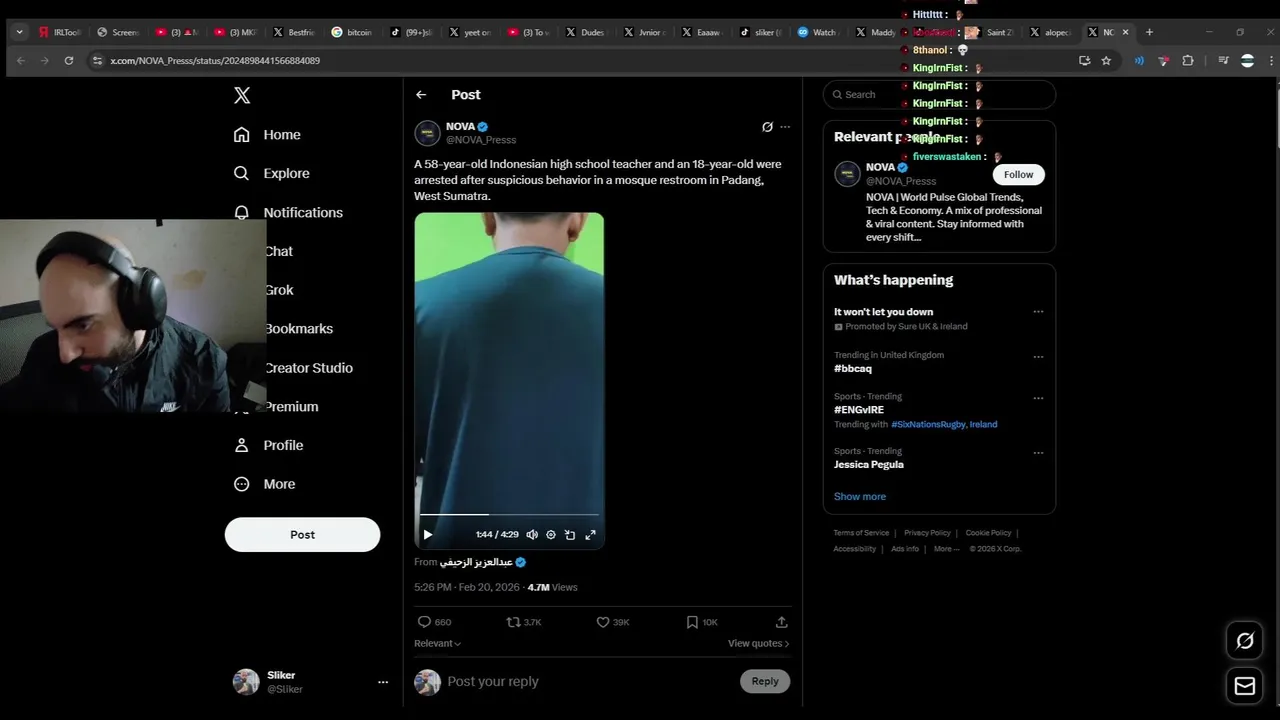
Task: Click the large Post button
Action: 302,534
